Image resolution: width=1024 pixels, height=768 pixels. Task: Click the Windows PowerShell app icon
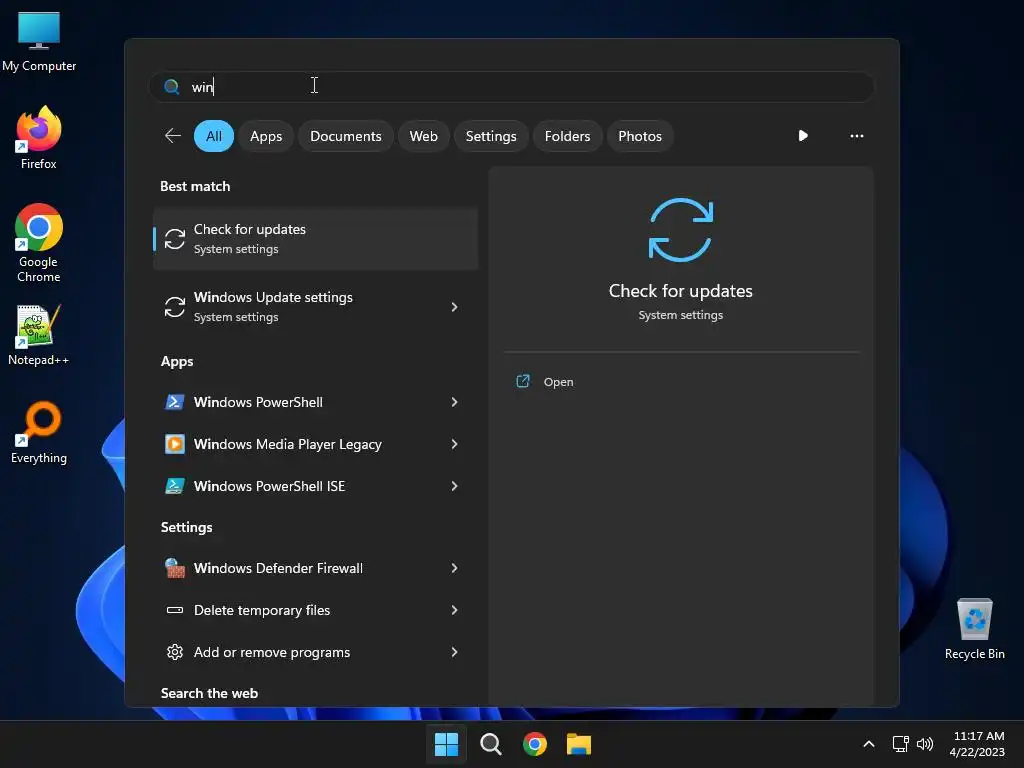point(174,402)
